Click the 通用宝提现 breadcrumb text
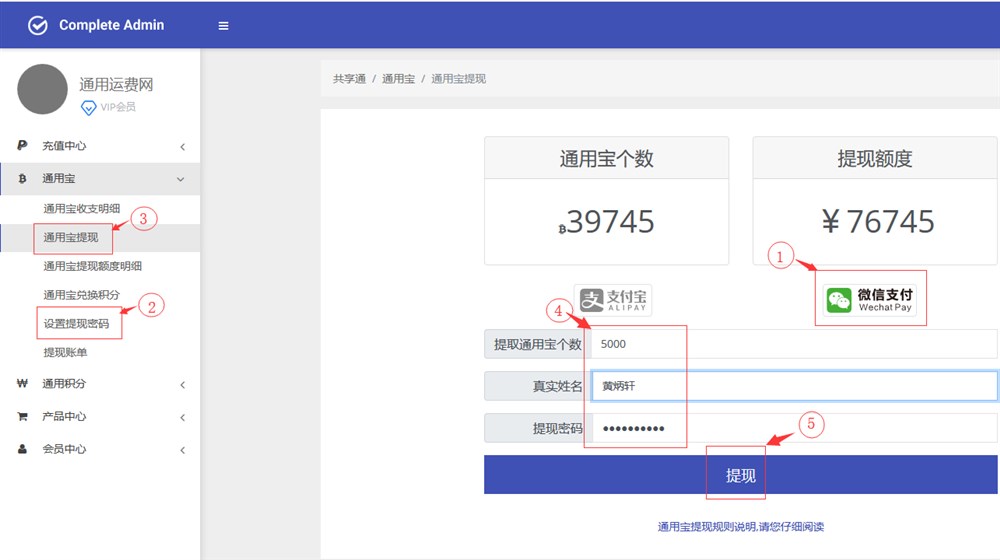The image size is (1000, 560). pos(459,79)
